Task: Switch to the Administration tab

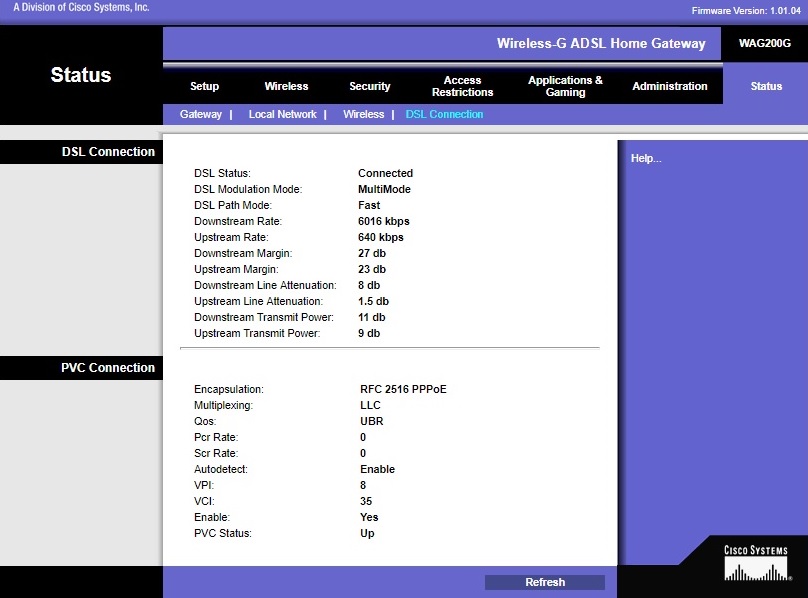Action: (x=669, y=86)
